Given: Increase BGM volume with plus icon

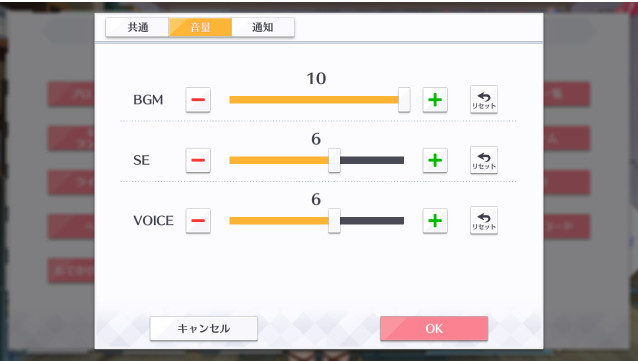Looking at the screenshot, I should (x=435, y=100).
